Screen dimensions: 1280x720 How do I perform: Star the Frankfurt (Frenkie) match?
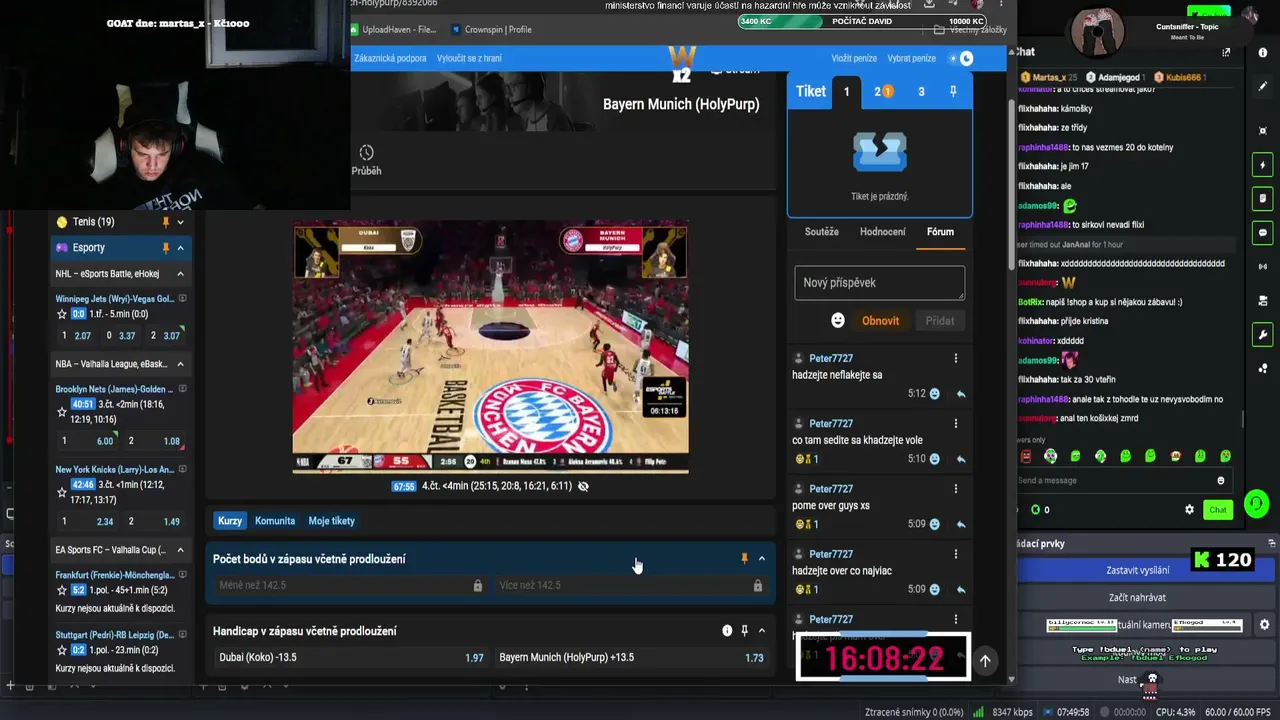62,590
